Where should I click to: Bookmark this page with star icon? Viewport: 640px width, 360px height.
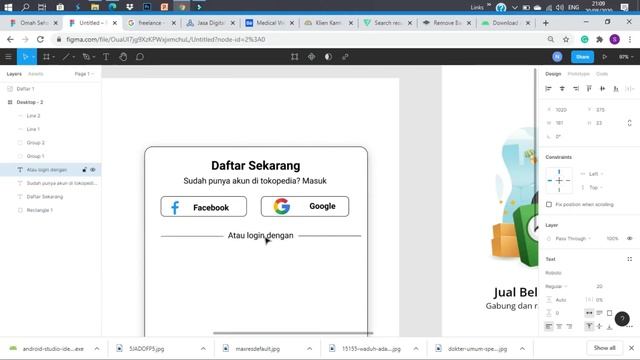point(566,39)
